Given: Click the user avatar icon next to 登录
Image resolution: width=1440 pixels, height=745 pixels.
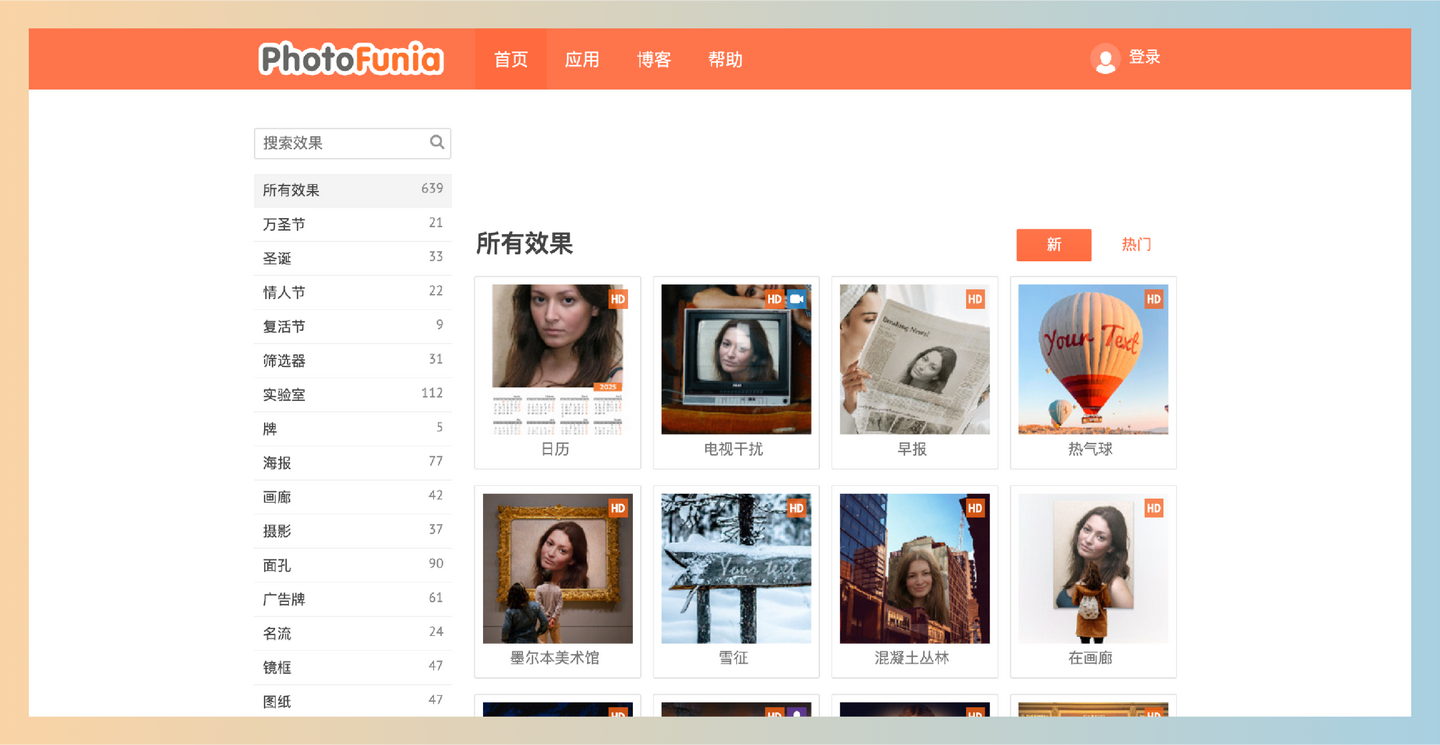Looking at the screenshot, I should pos(1105,58).
